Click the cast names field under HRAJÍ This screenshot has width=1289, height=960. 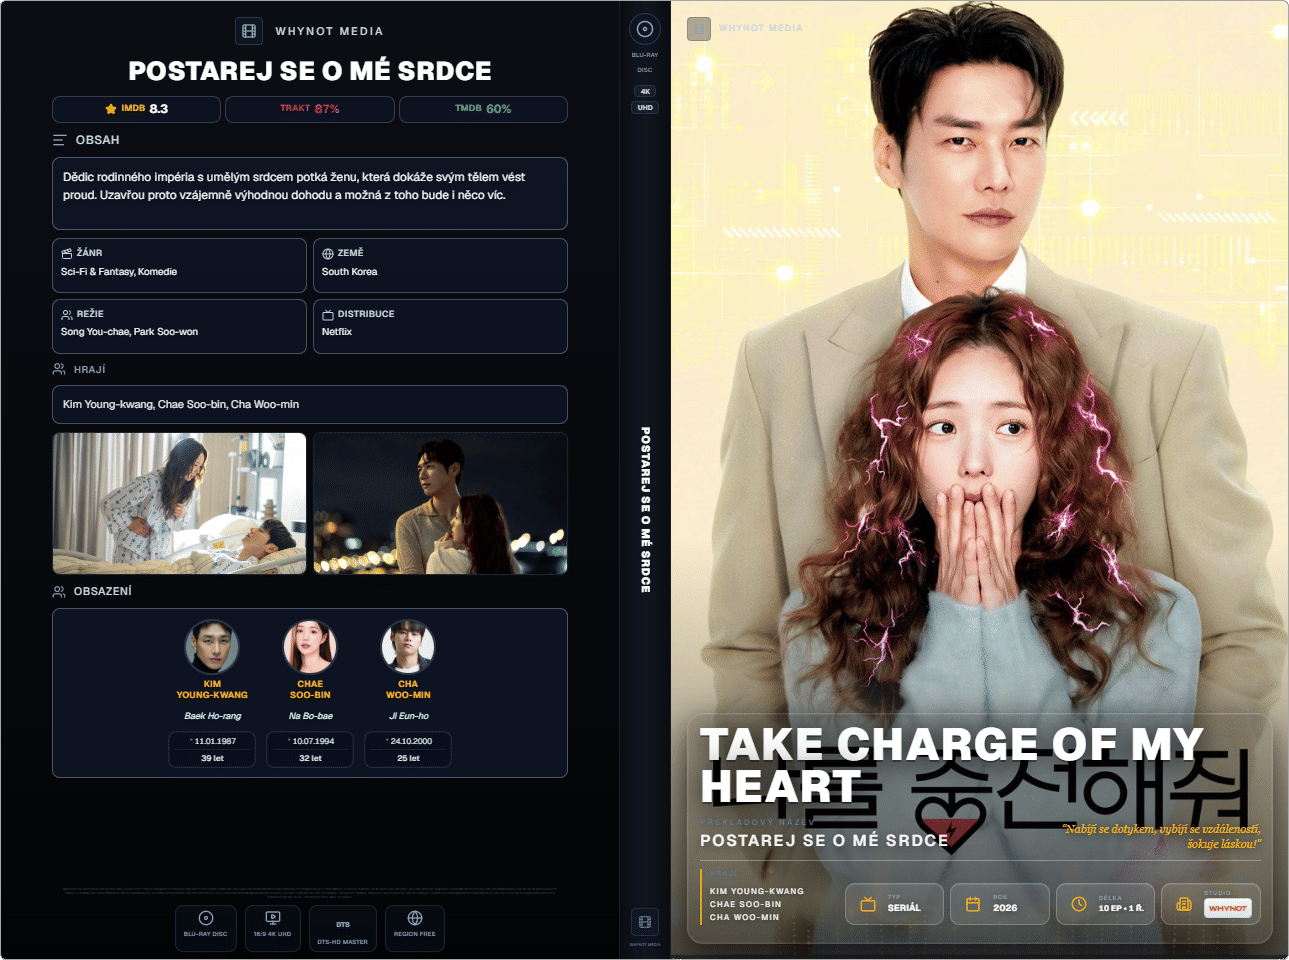point(310,404)
